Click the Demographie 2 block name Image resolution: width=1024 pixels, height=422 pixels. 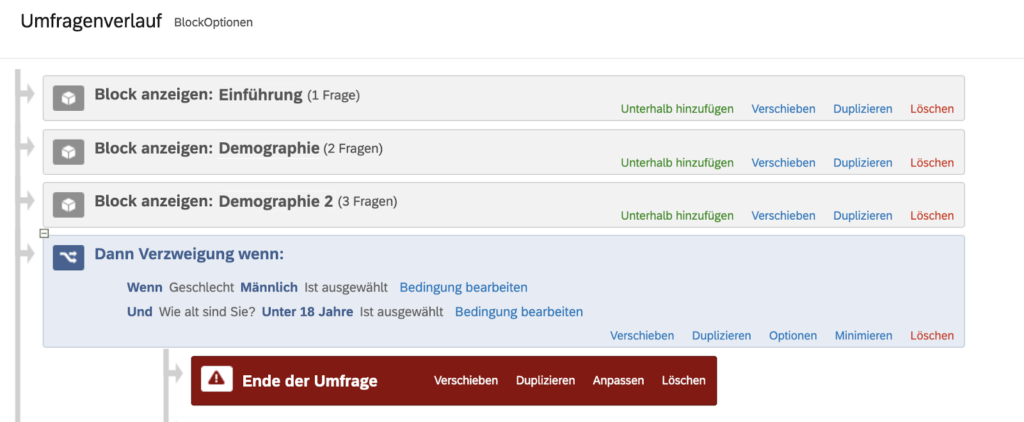[x=276, y=201]
